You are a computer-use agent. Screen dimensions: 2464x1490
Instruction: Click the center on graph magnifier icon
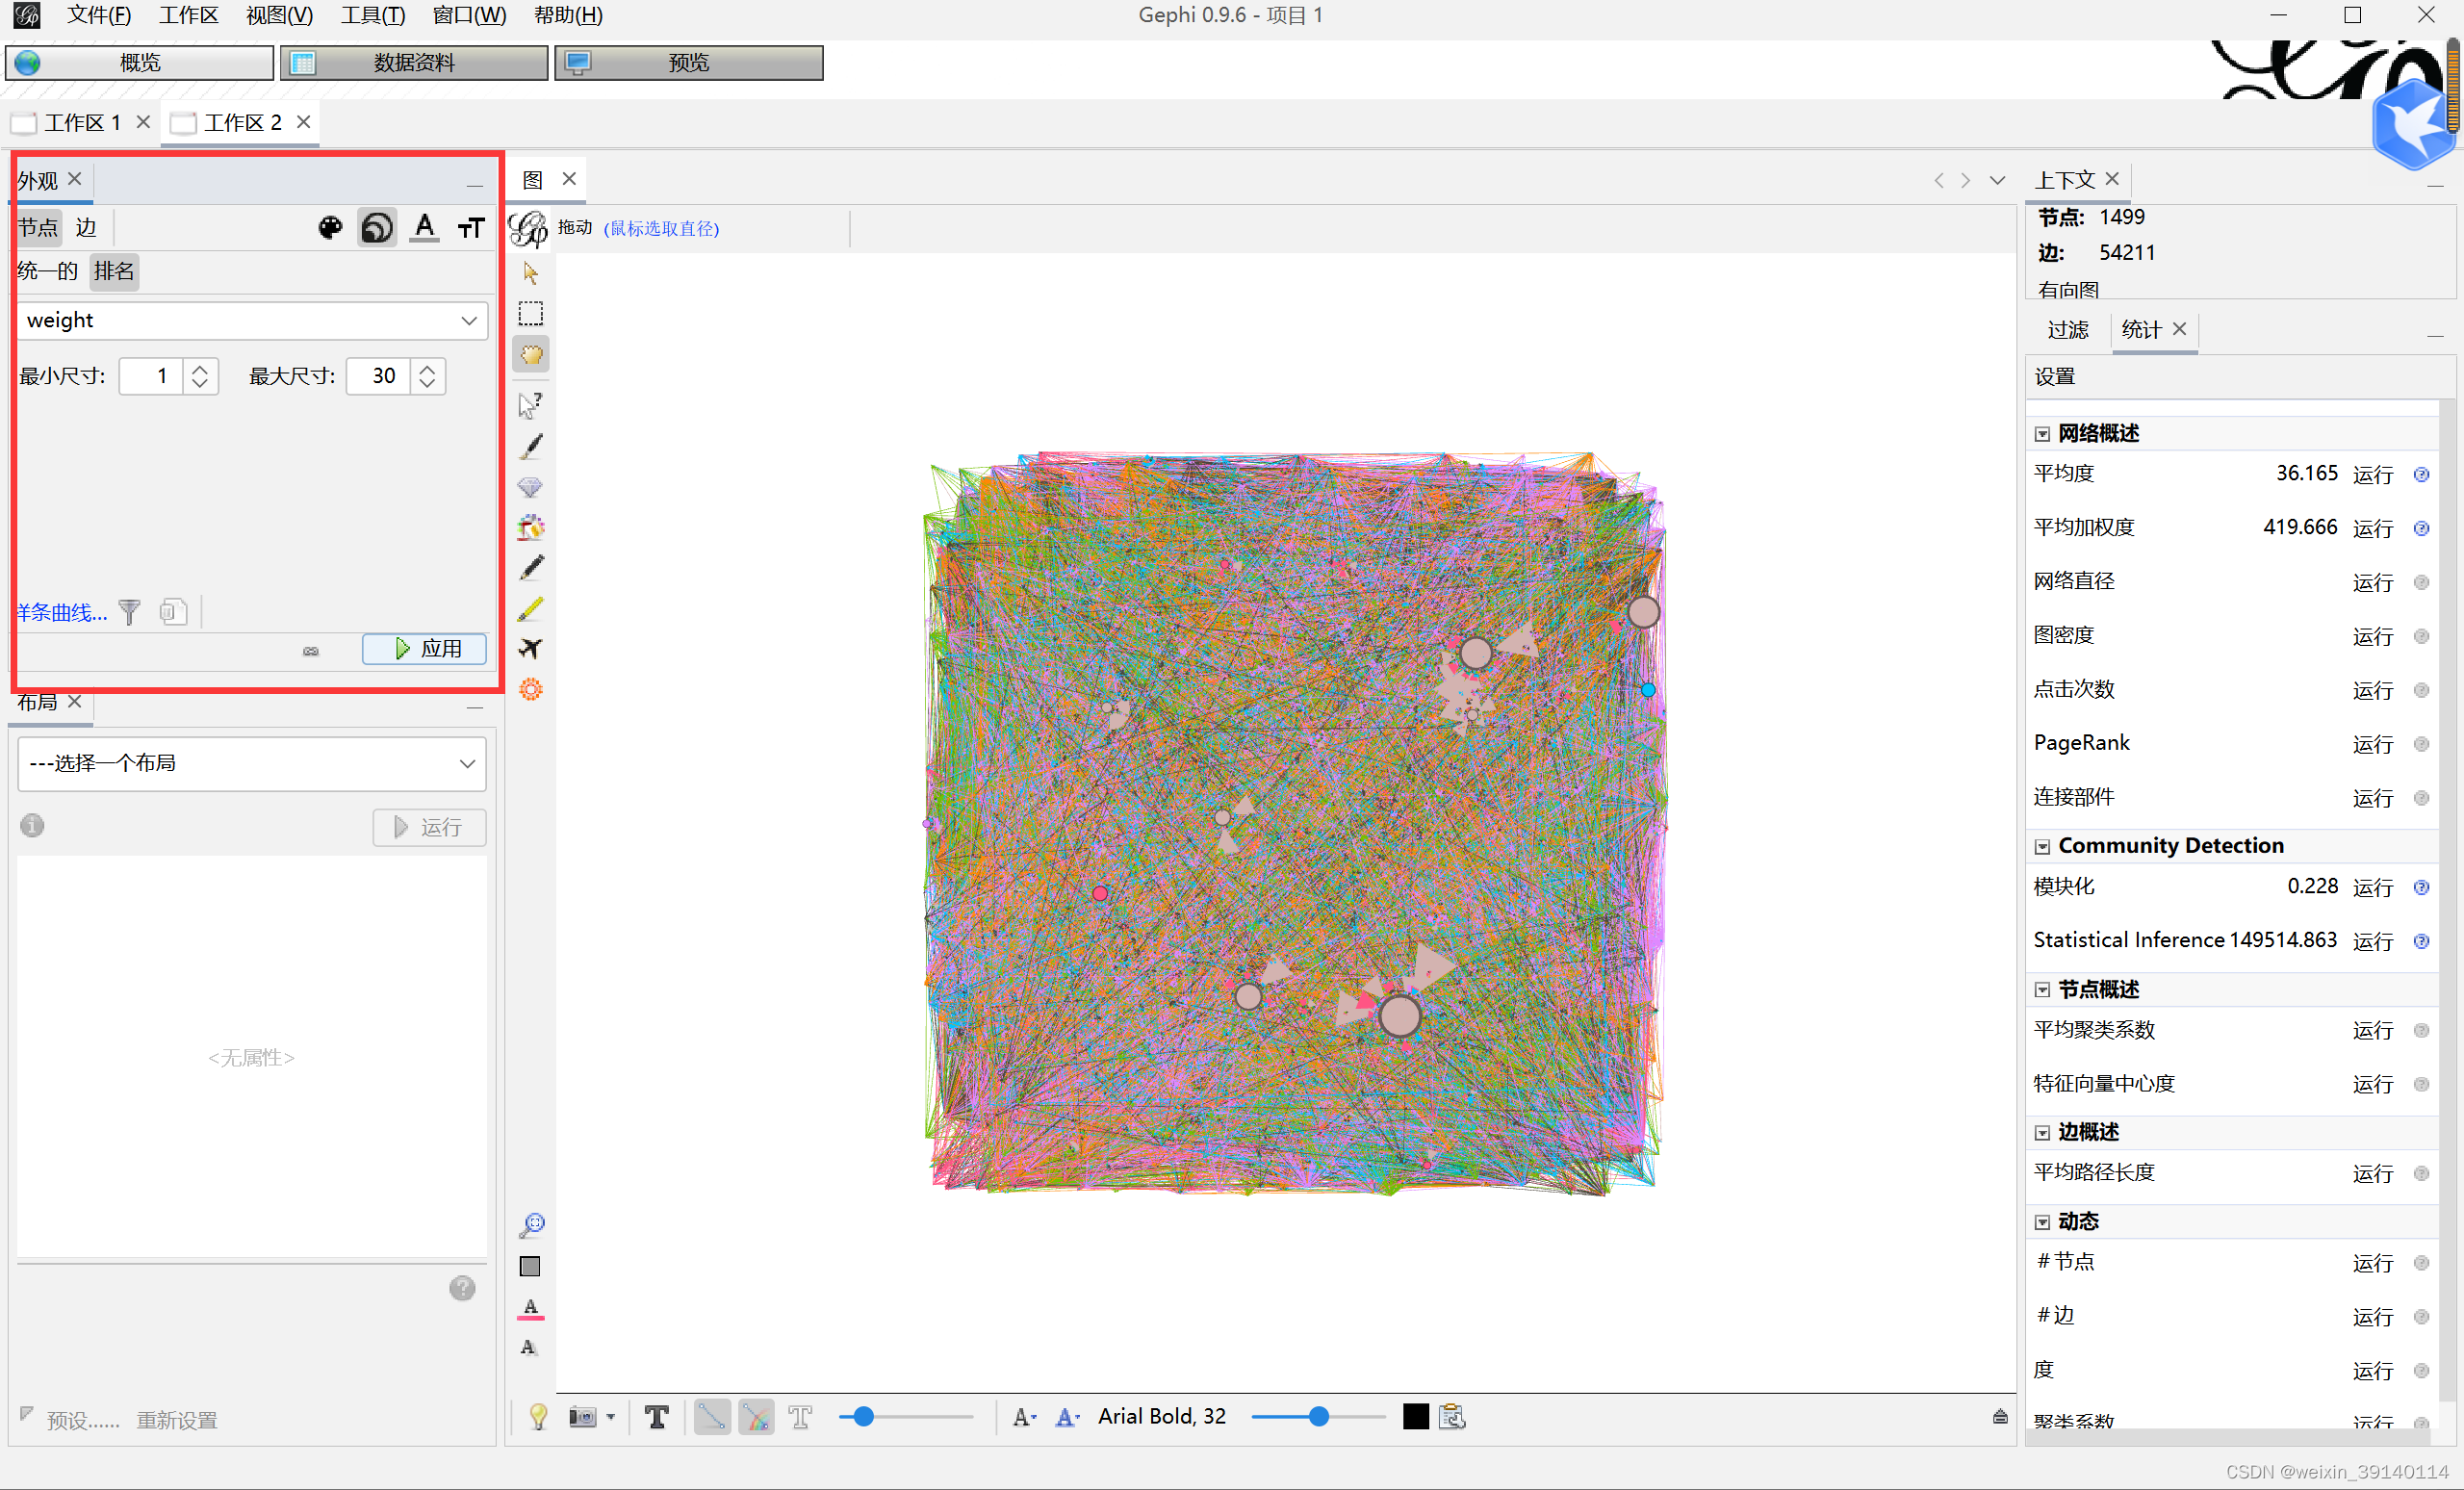(531, 1225)
